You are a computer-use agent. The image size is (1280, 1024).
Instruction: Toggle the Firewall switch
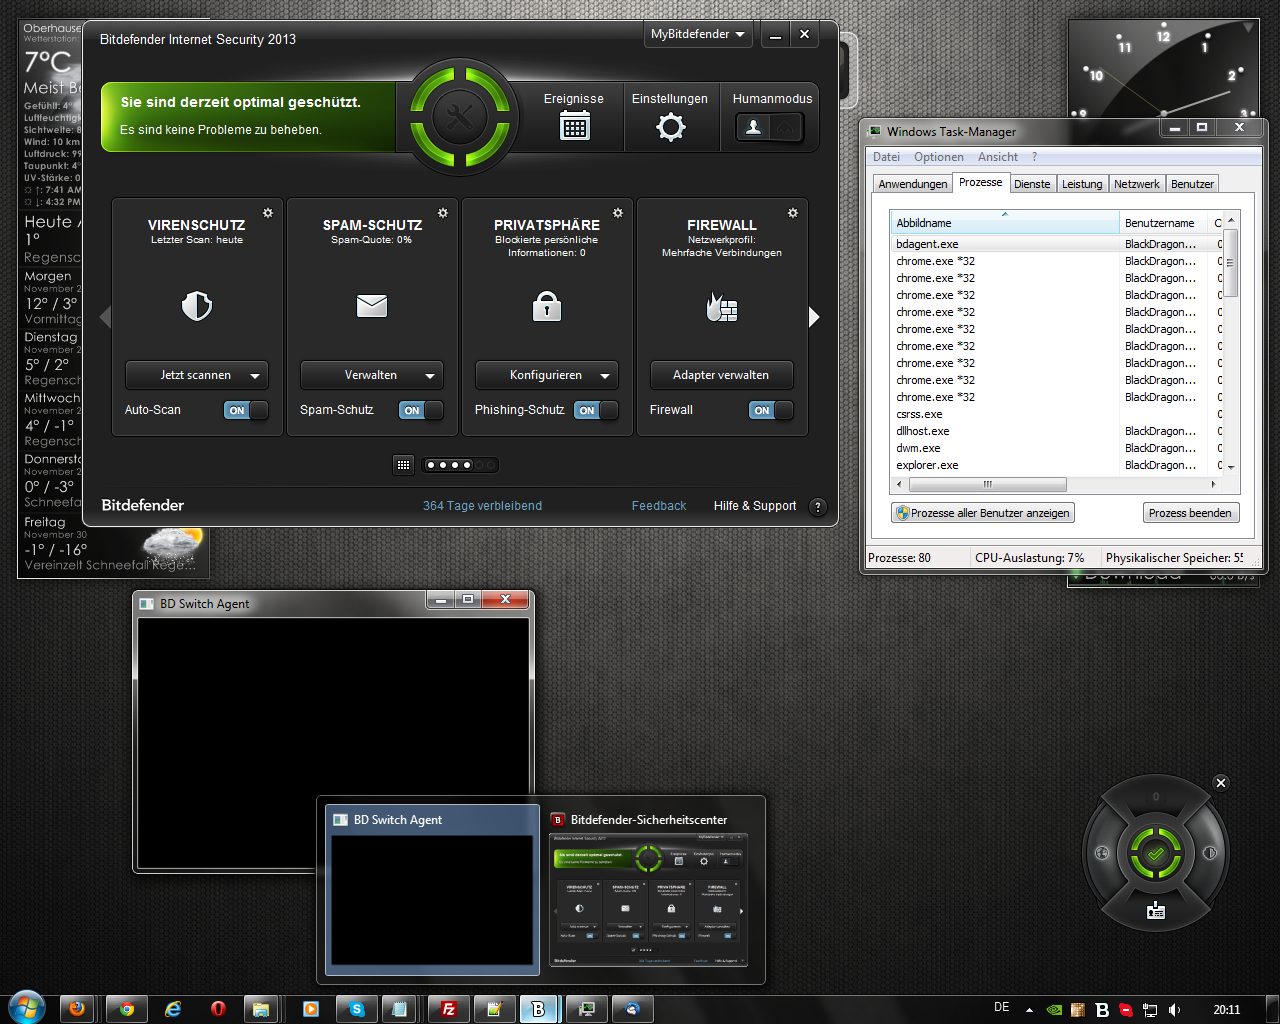771,410
